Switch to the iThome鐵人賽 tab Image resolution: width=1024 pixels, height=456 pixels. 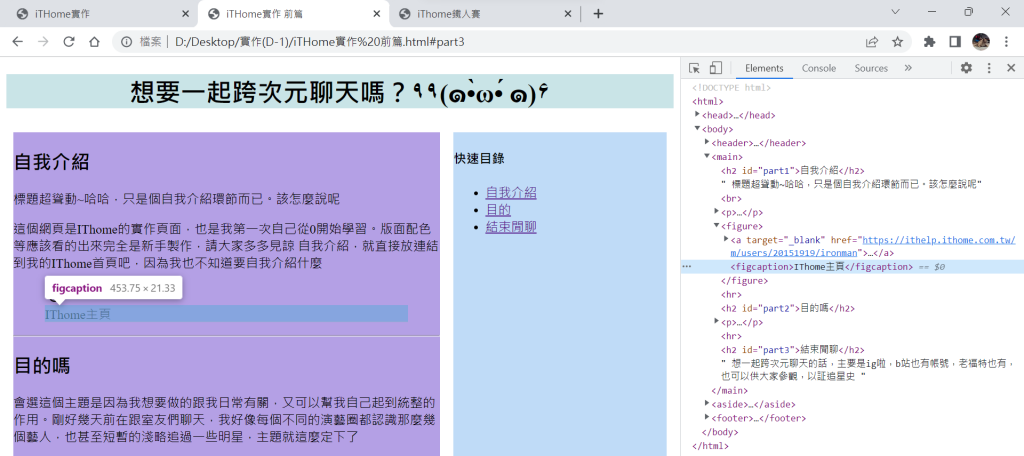(484, 14)
